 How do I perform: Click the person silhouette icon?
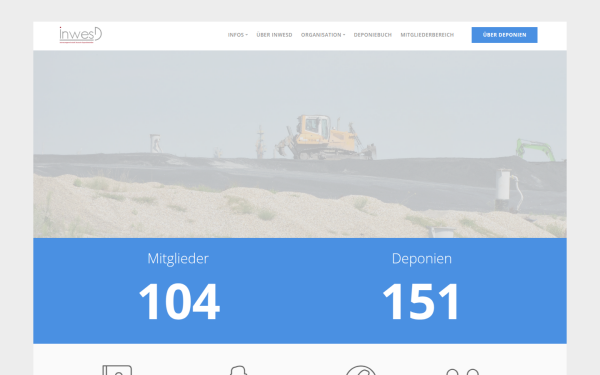click(238, 370)
